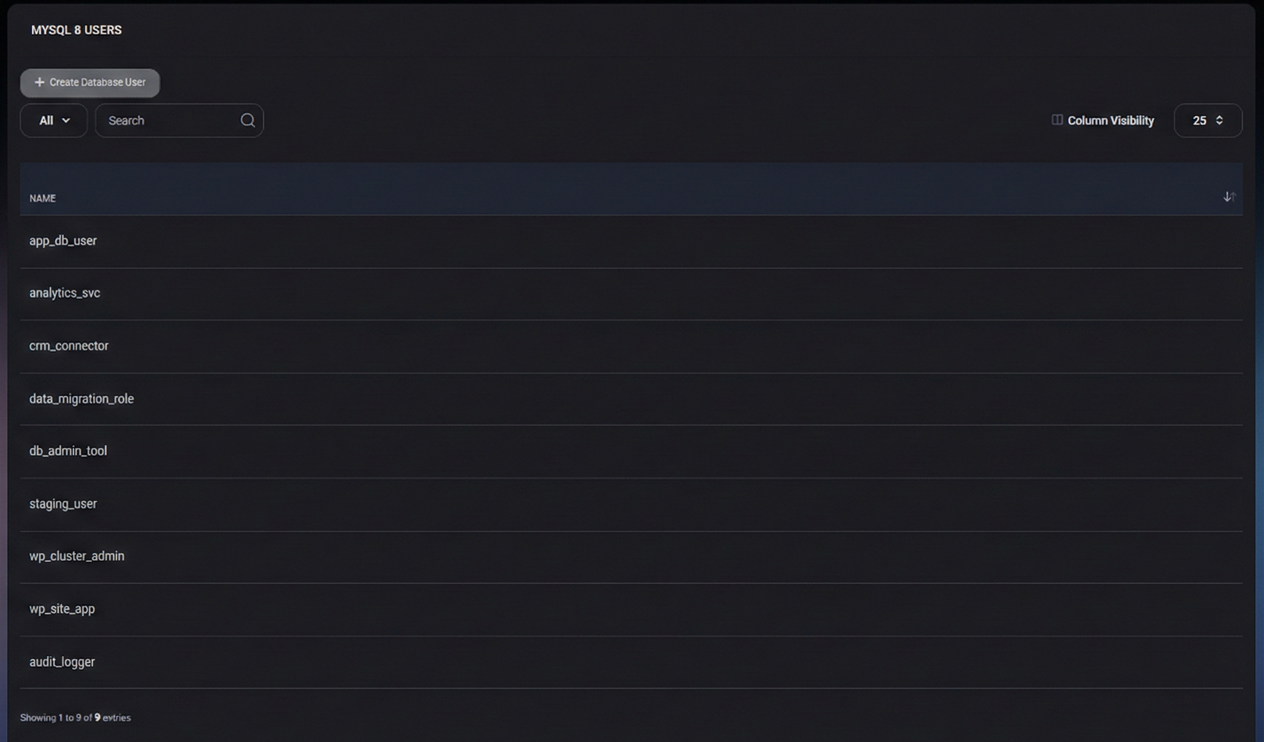Click the data_migration_role entry

tap(82, 399)
